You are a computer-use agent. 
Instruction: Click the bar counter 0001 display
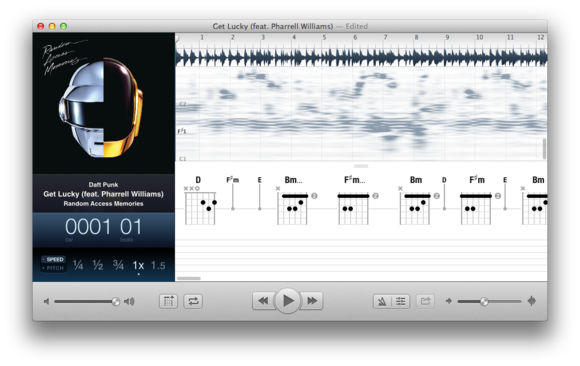coord(88,227)
